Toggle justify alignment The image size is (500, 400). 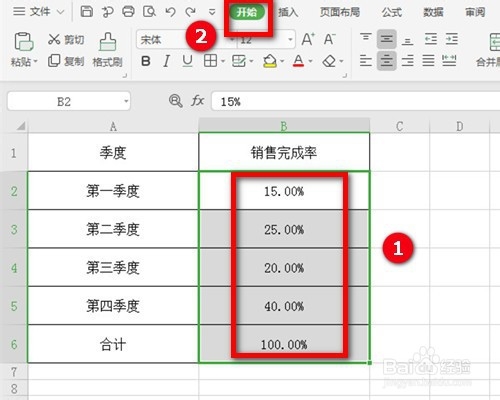428,61
